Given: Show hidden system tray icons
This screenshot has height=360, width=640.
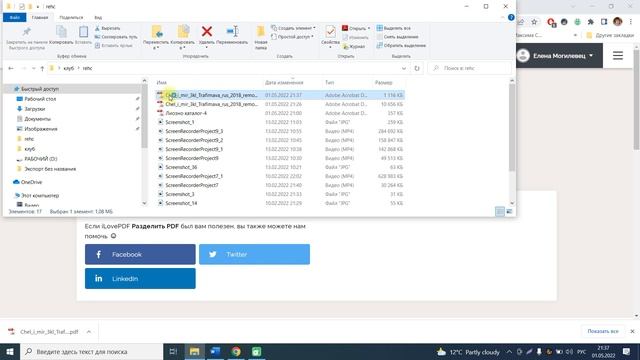Looking at the screenshot, I should (x=509, y=351).
